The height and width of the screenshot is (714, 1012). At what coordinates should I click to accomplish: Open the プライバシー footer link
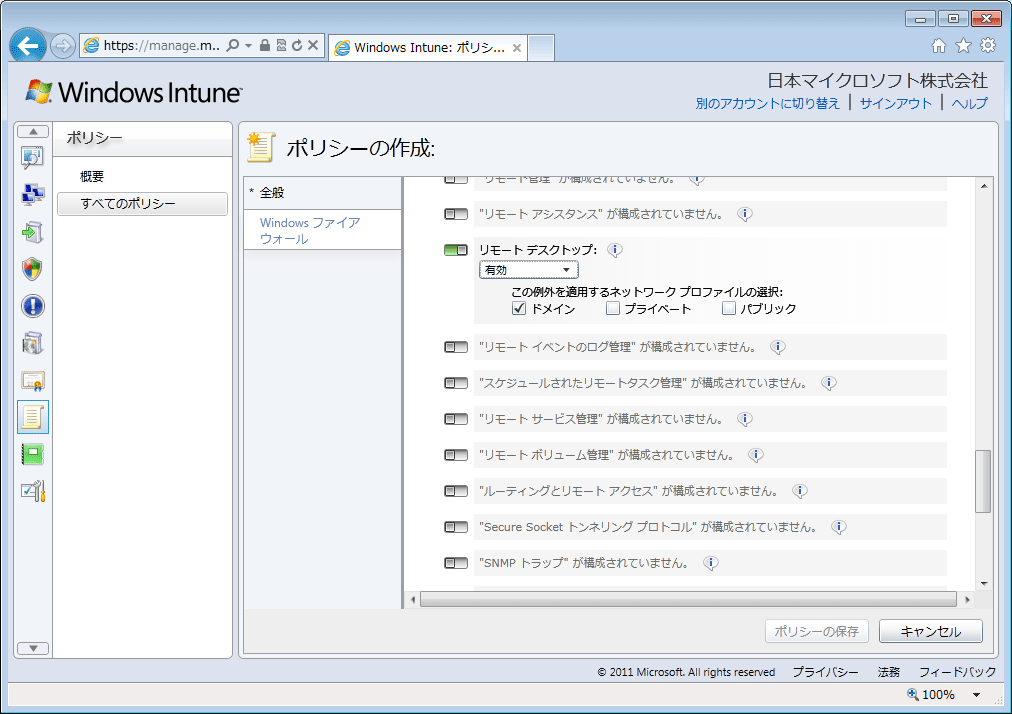[825, 672]
